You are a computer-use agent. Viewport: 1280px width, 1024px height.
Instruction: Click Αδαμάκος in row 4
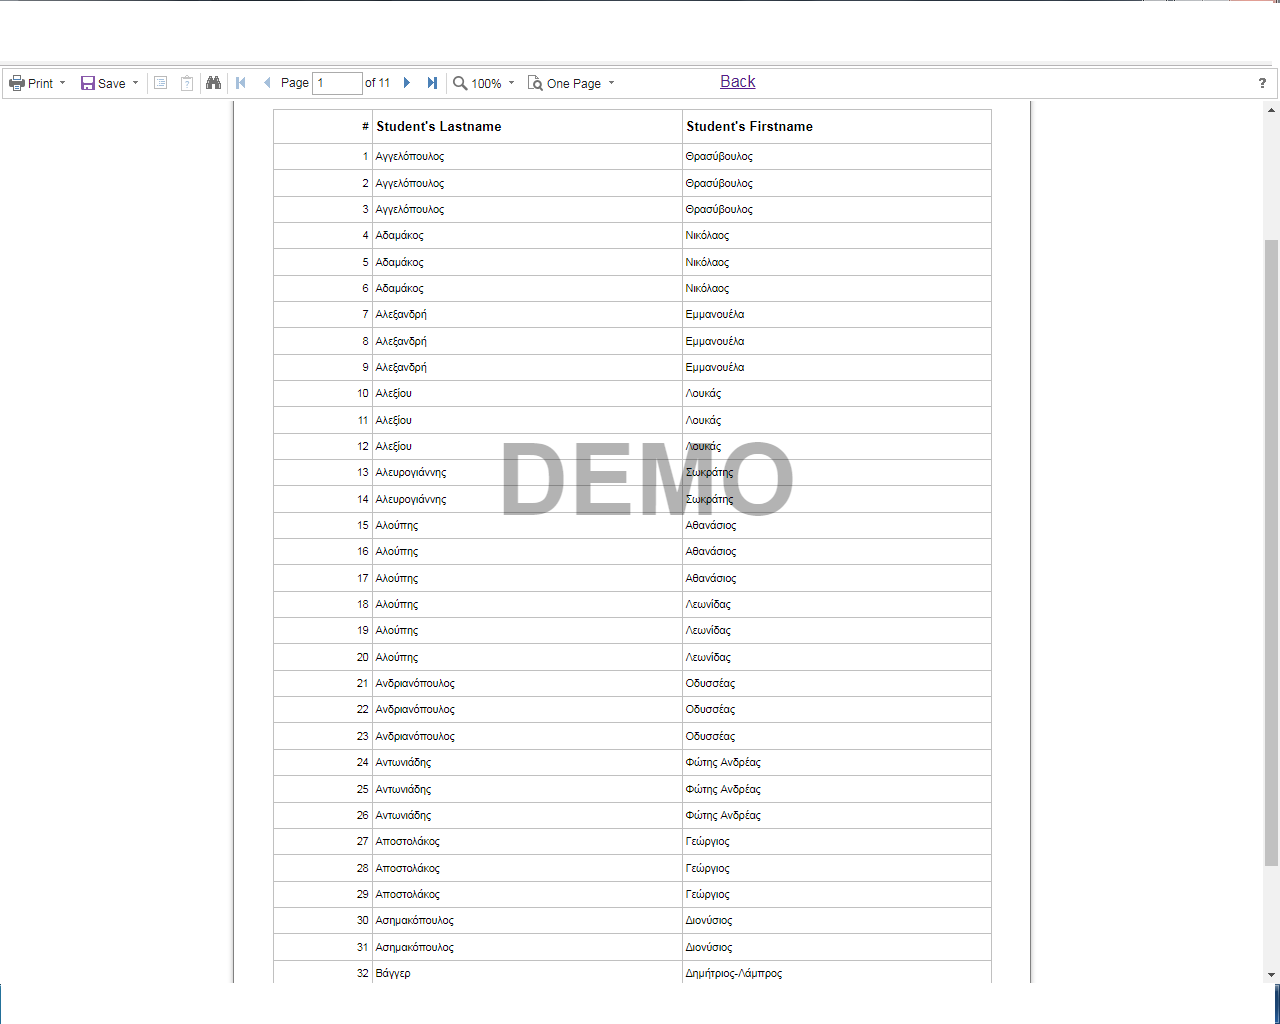coord(400,236)
